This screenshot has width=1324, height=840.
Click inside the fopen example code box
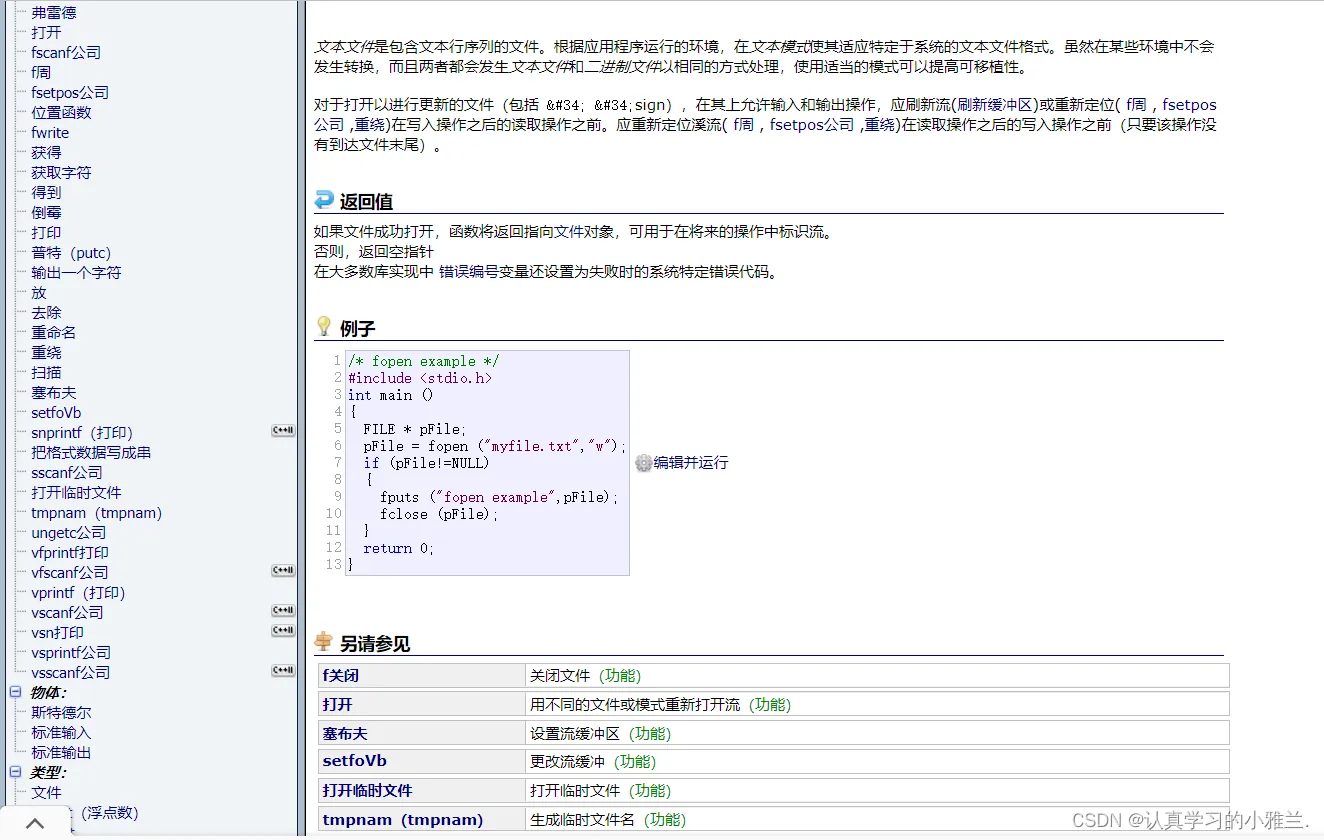coord(487,463)
